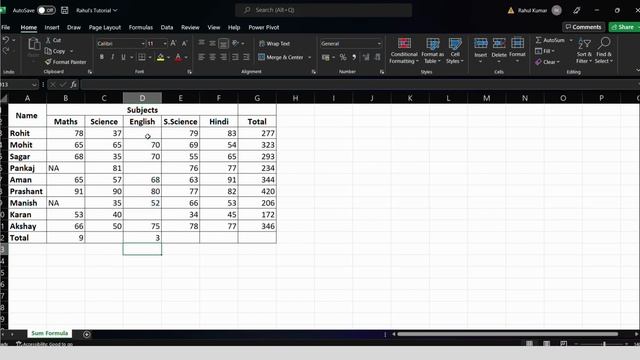The image size is (640, 360).
Task: Click the horizontal scrollbar
Action: pyautogui.click(x=508, y=334)
